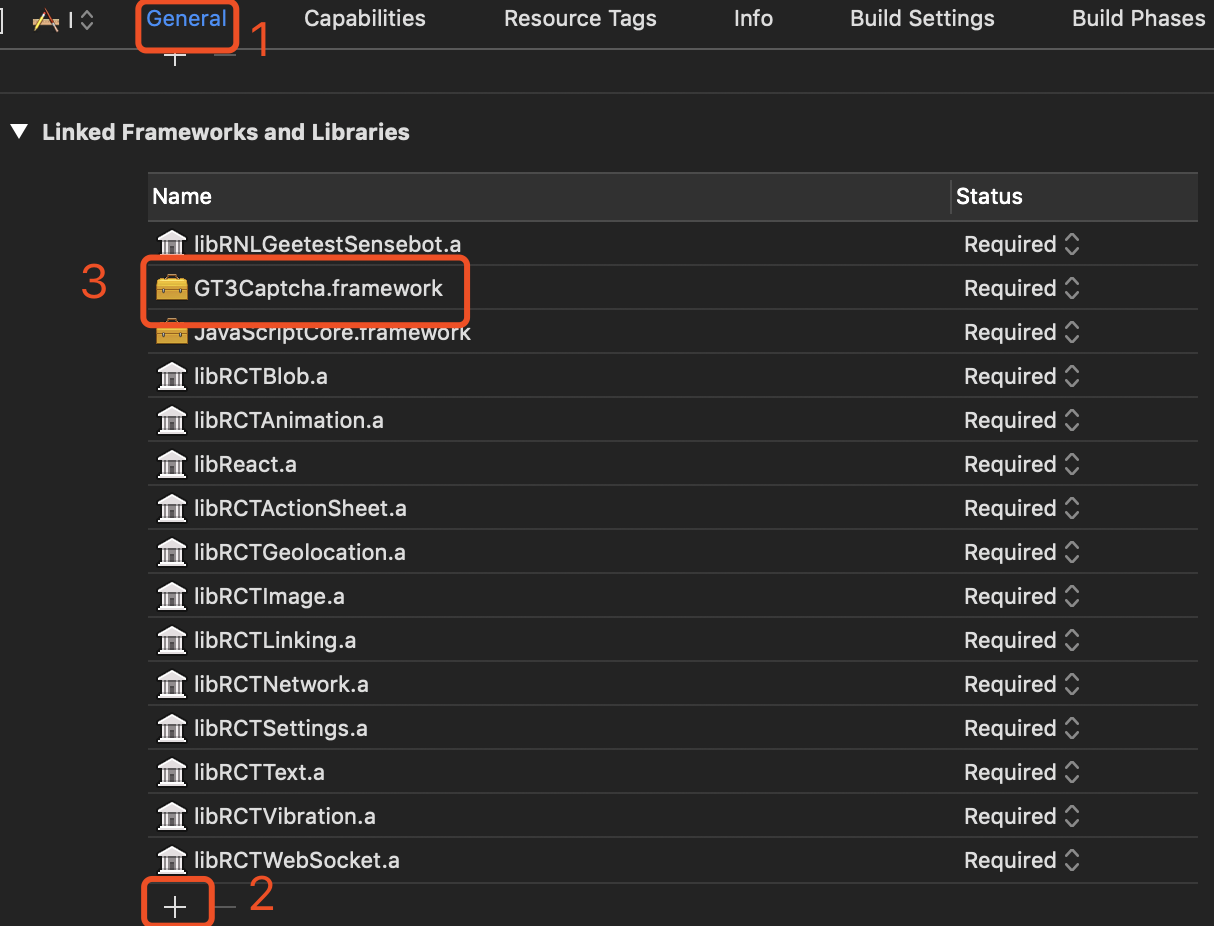This screenshot has height=926, width=1214.
Task: Open the target selector popup with app icon
Action: click(x=63, y=20)
